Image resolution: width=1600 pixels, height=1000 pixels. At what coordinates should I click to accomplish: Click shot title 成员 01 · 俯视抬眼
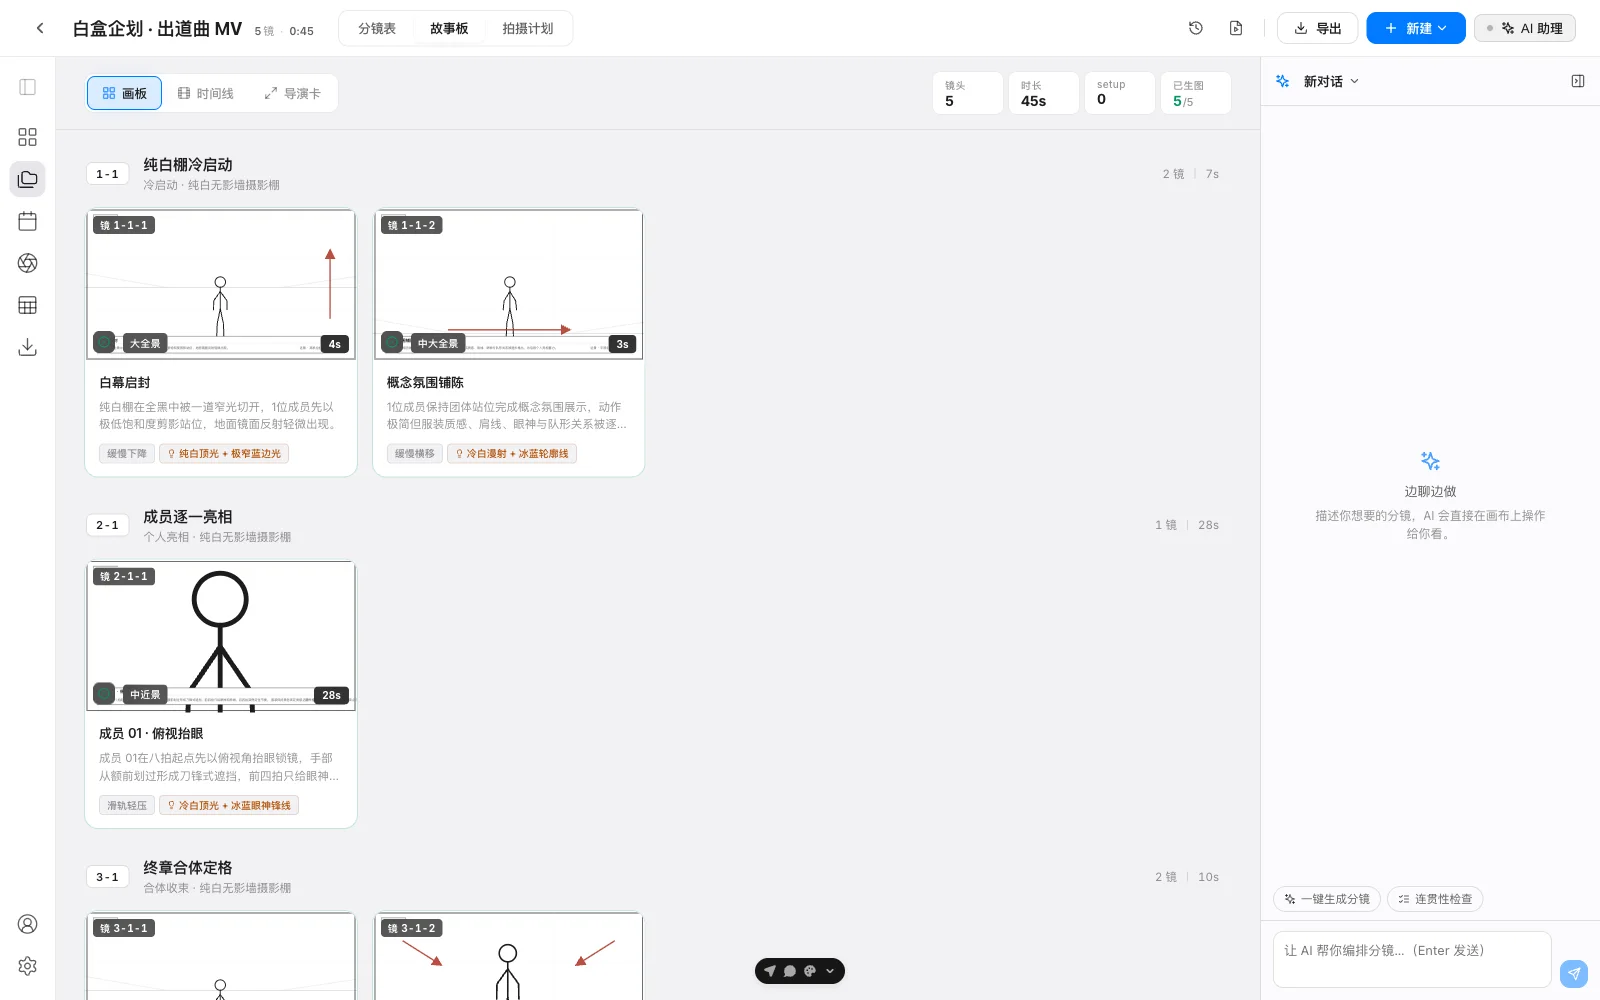(x=151, y=734)
